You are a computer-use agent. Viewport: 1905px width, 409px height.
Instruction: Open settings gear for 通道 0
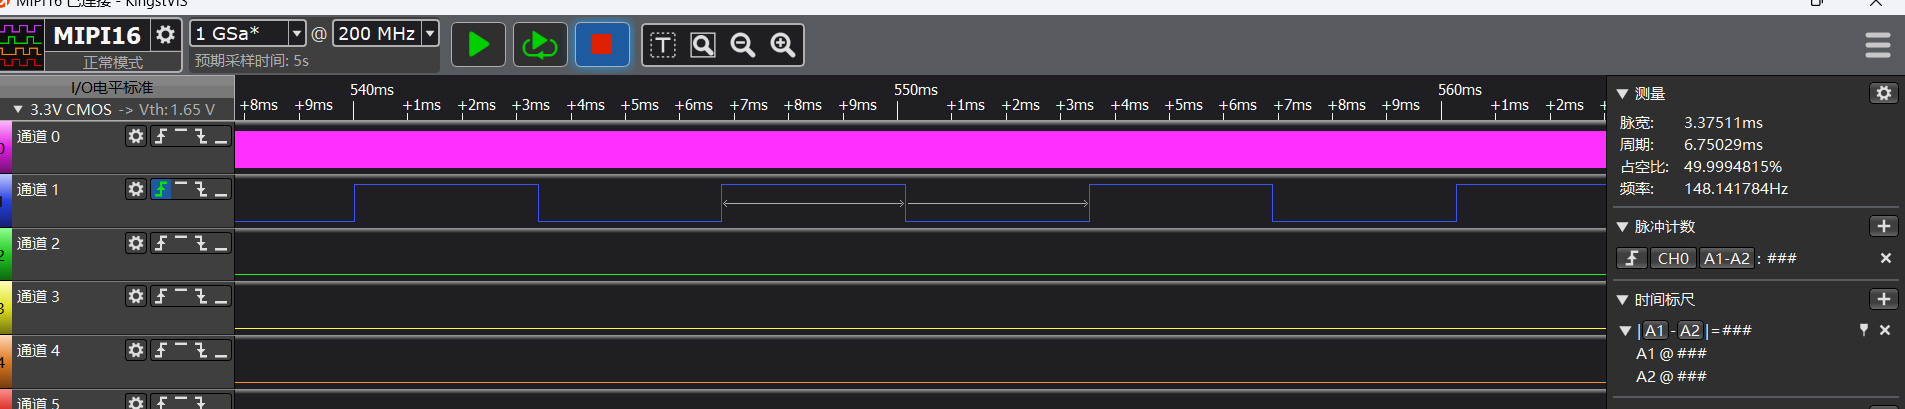point(136,136)
